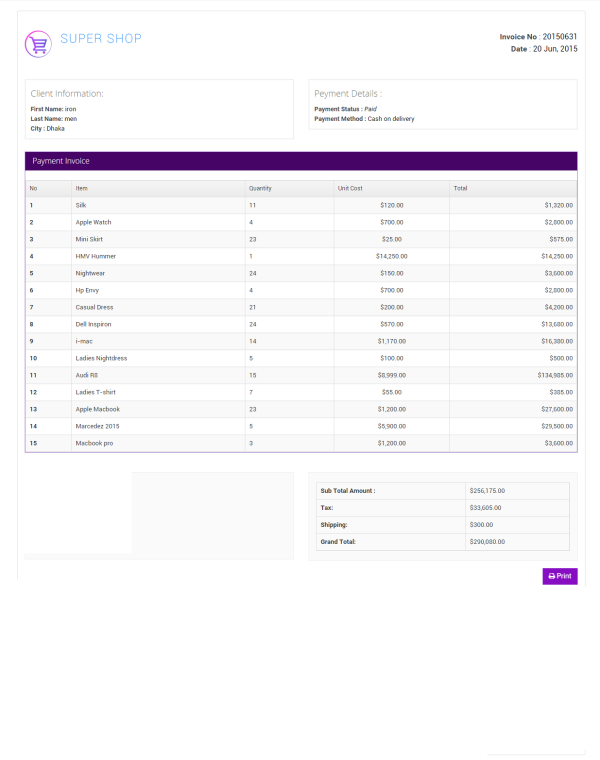Click the Print button
The image size is (600, 760).
(560, 576)
